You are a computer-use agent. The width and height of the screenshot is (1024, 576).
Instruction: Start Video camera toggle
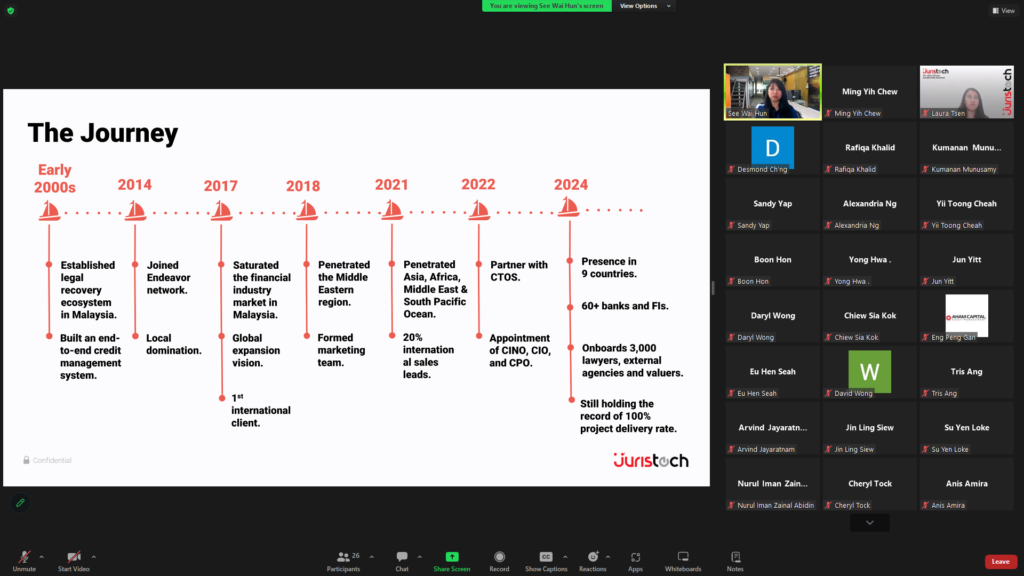[x=74, y=561]
